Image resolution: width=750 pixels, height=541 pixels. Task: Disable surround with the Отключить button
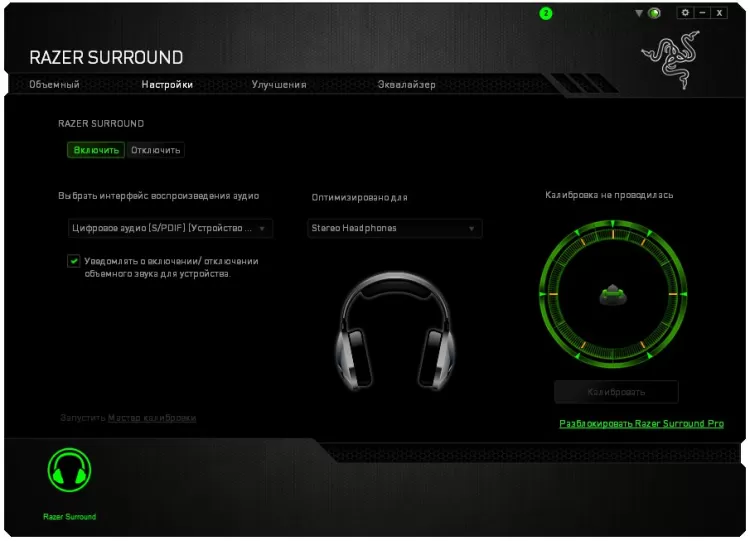(x=155, y=150)
